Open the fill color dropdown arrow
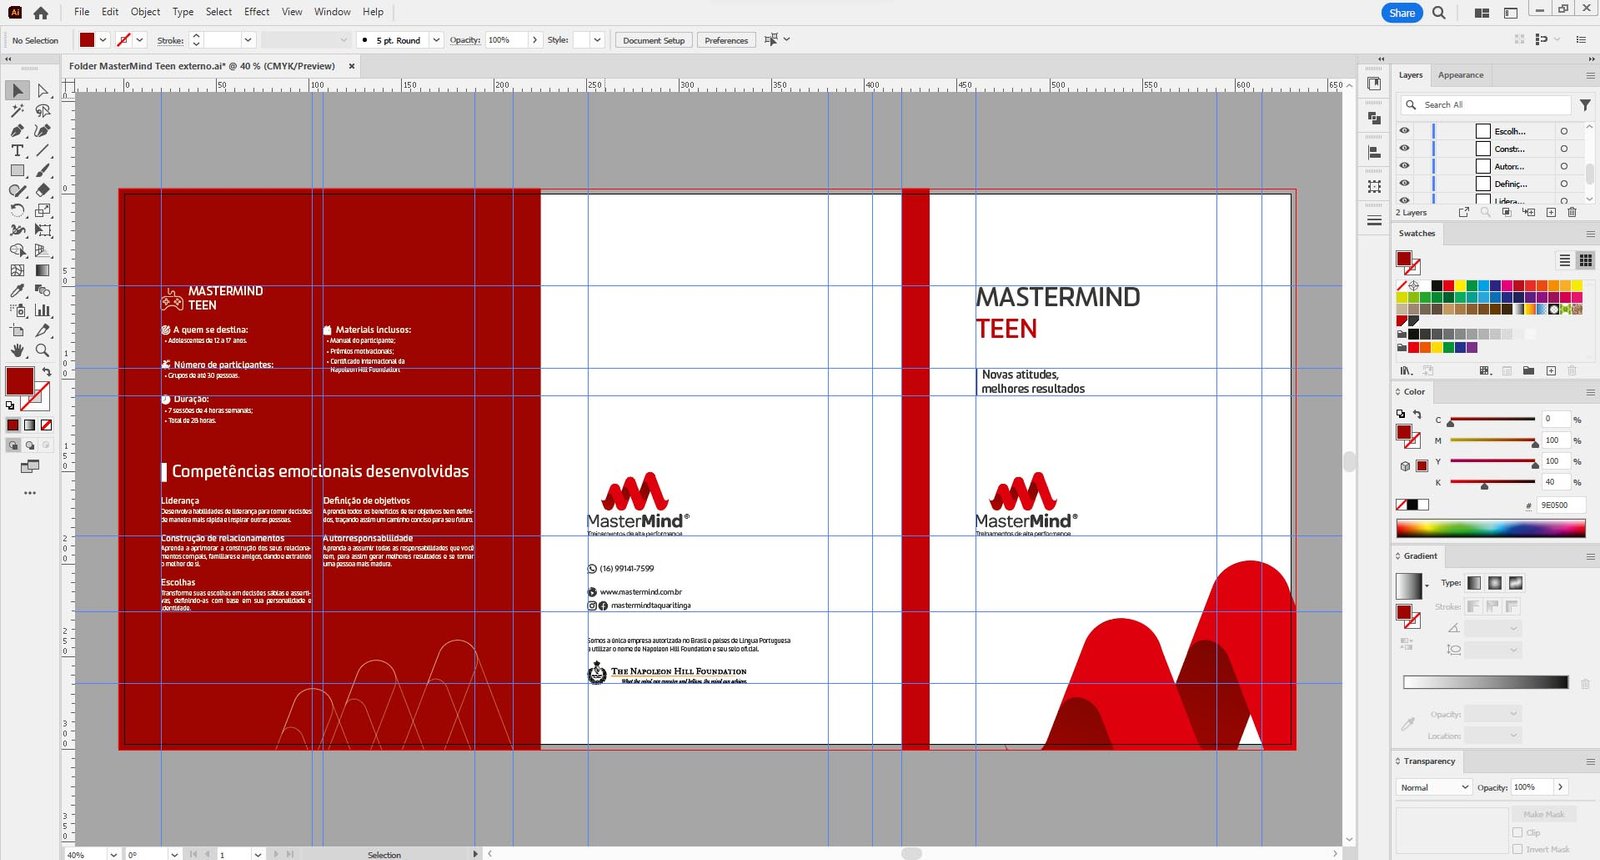The height and width of the screenshot is (860, 1600). point(102,40)
